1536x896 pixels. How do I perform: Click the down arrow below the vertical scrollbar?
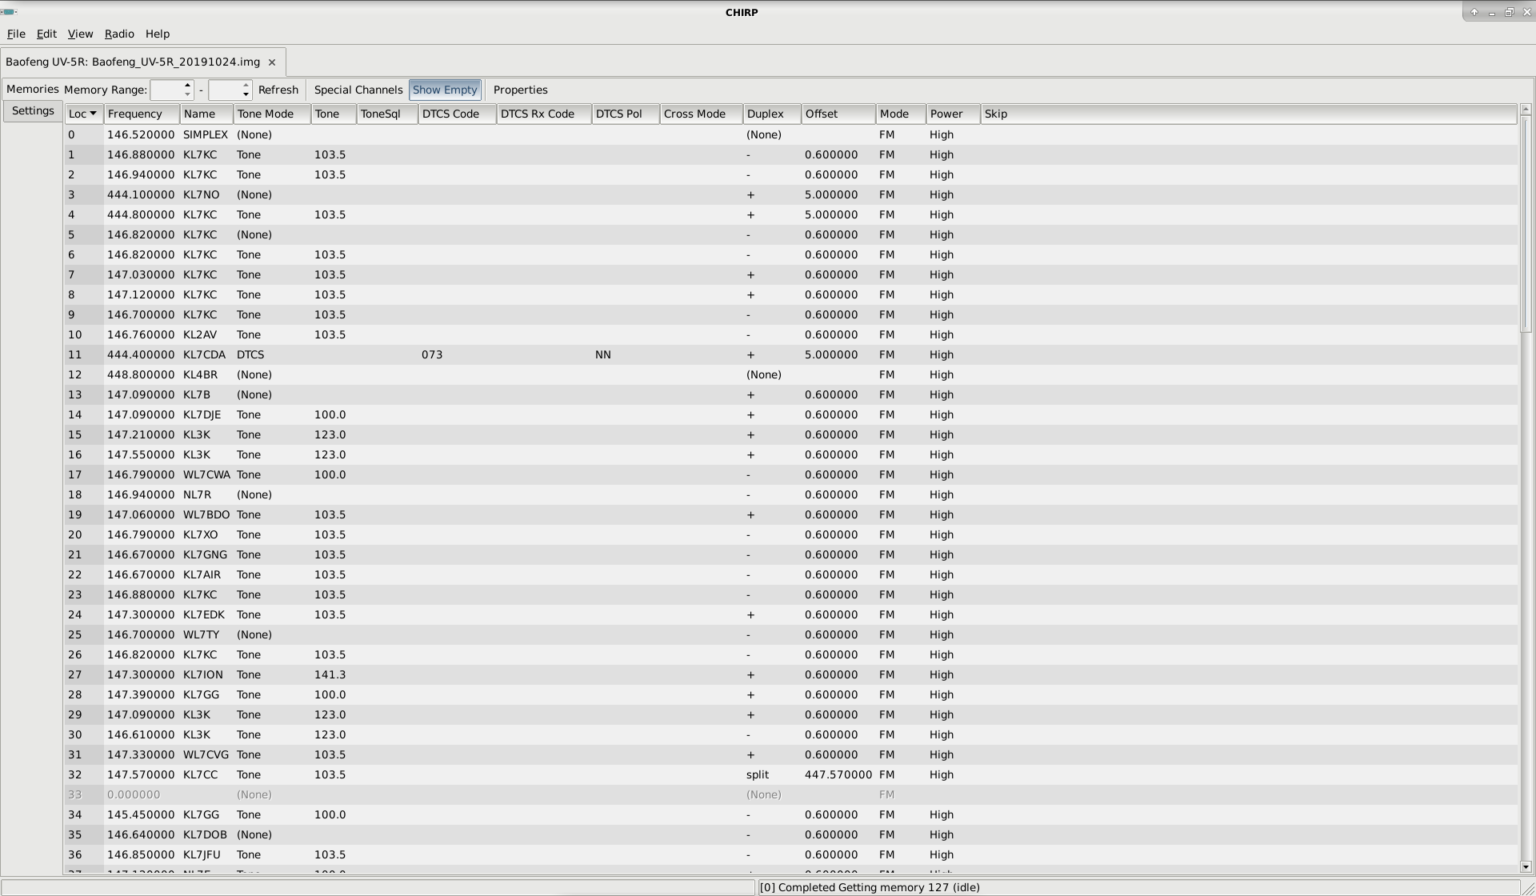(1525, 867)
